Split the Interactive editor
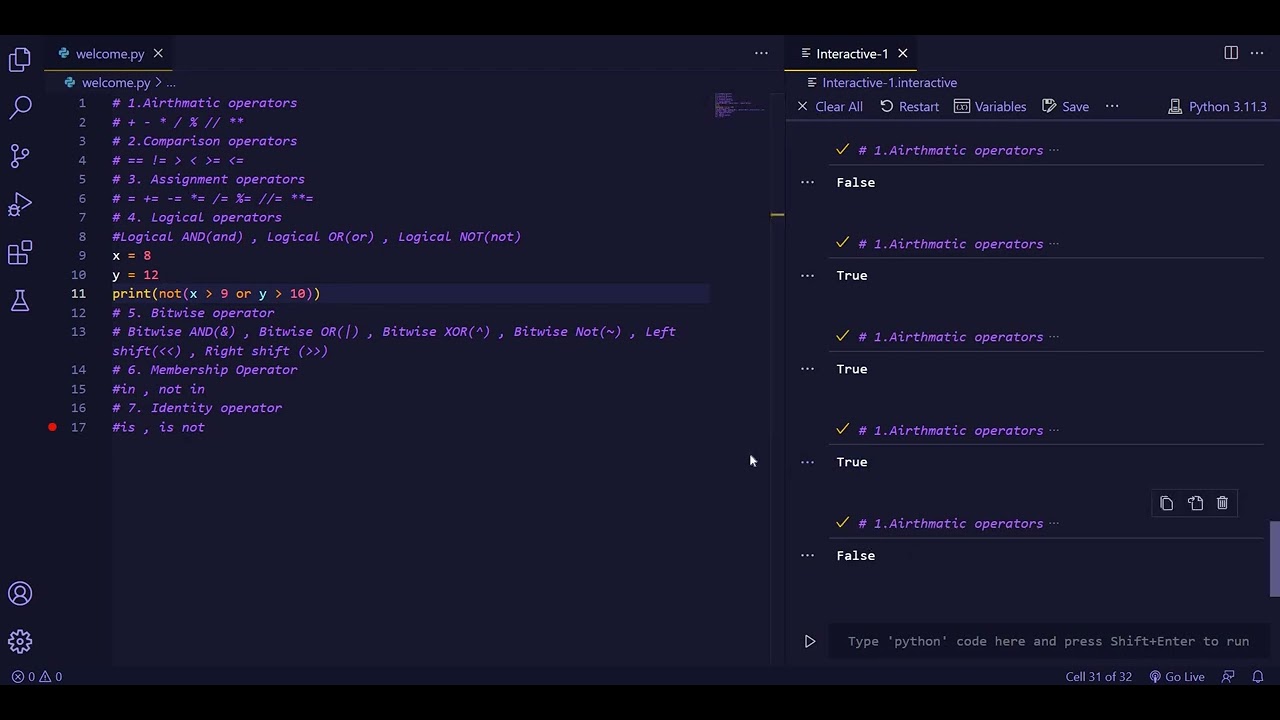 point(1231,54)
